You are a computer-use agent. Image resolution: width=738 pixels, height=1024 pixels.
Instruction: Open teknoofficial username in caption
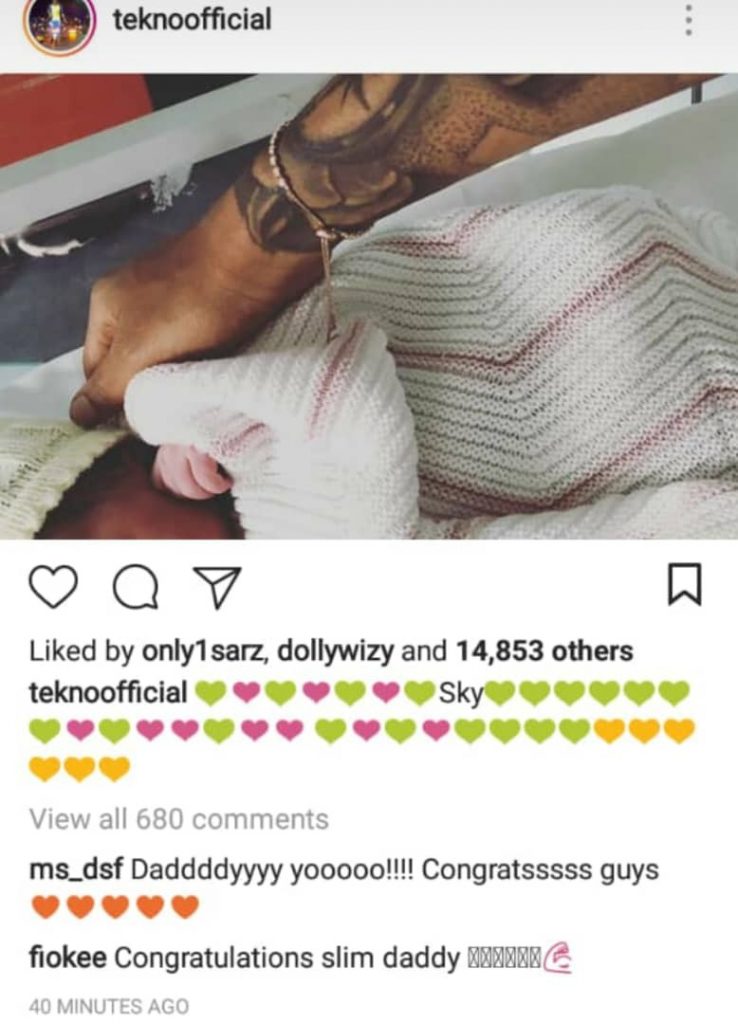(108, 692)
